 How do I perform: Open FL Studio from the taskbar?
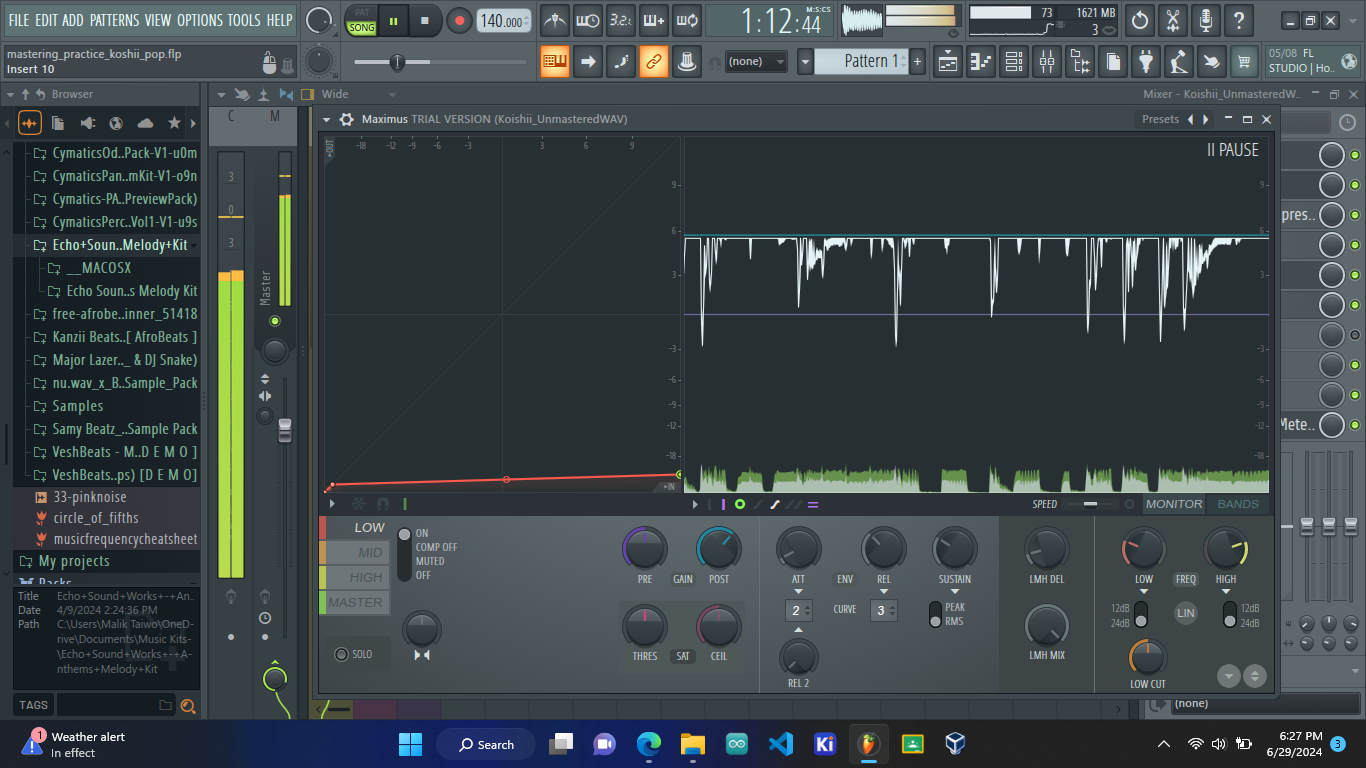tap(869, 744)
